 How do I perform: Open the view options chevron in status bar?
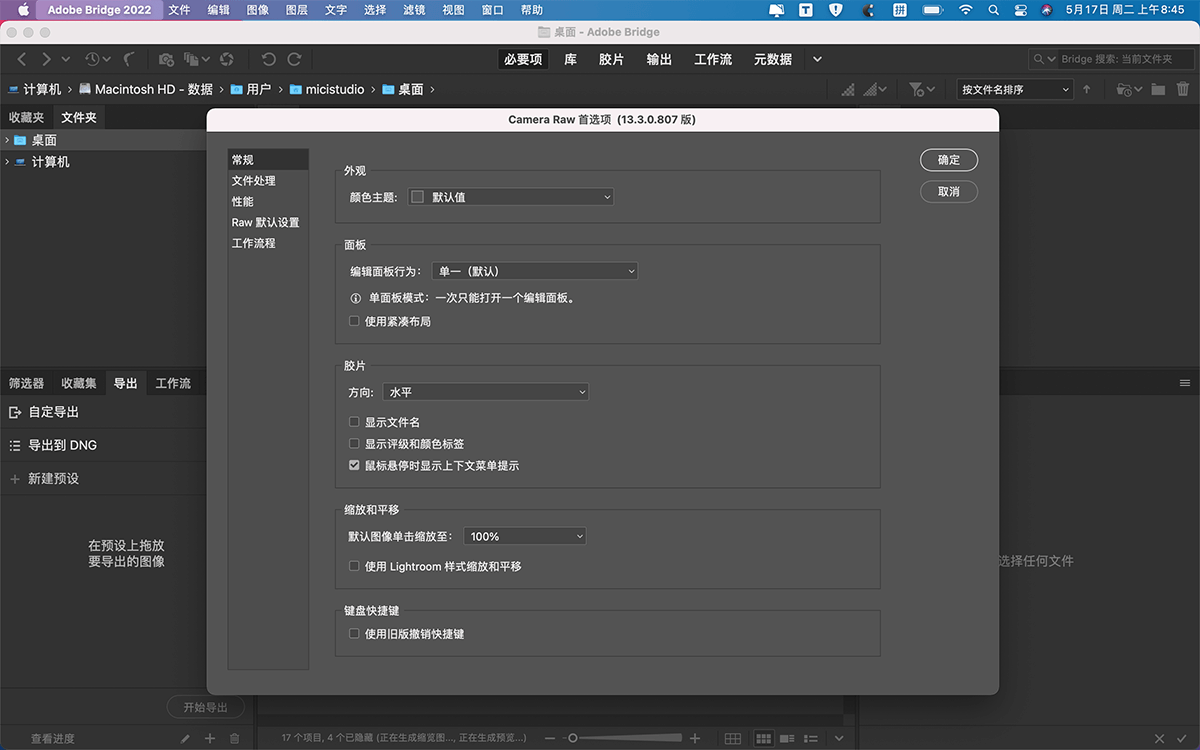(x=839, y=739)
